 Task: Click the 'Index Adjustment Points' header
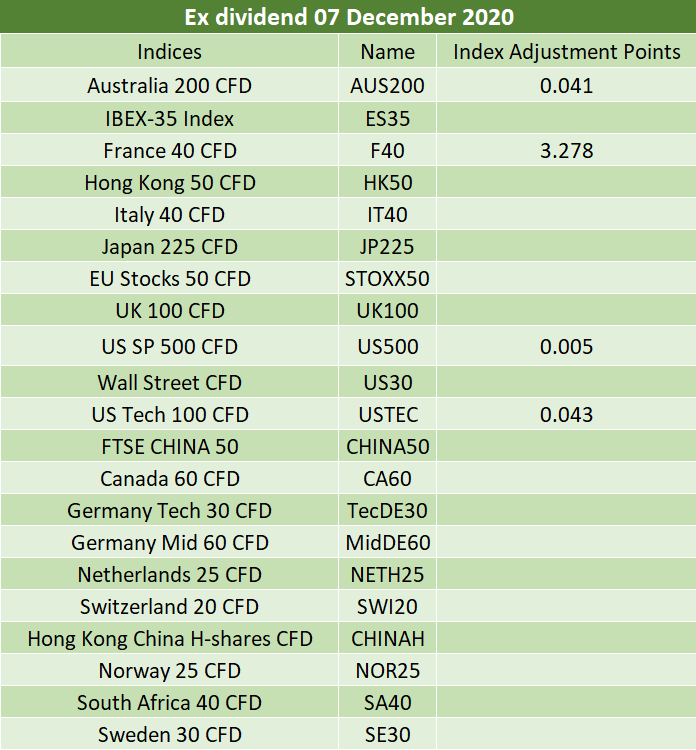click(x=566, y=52)
